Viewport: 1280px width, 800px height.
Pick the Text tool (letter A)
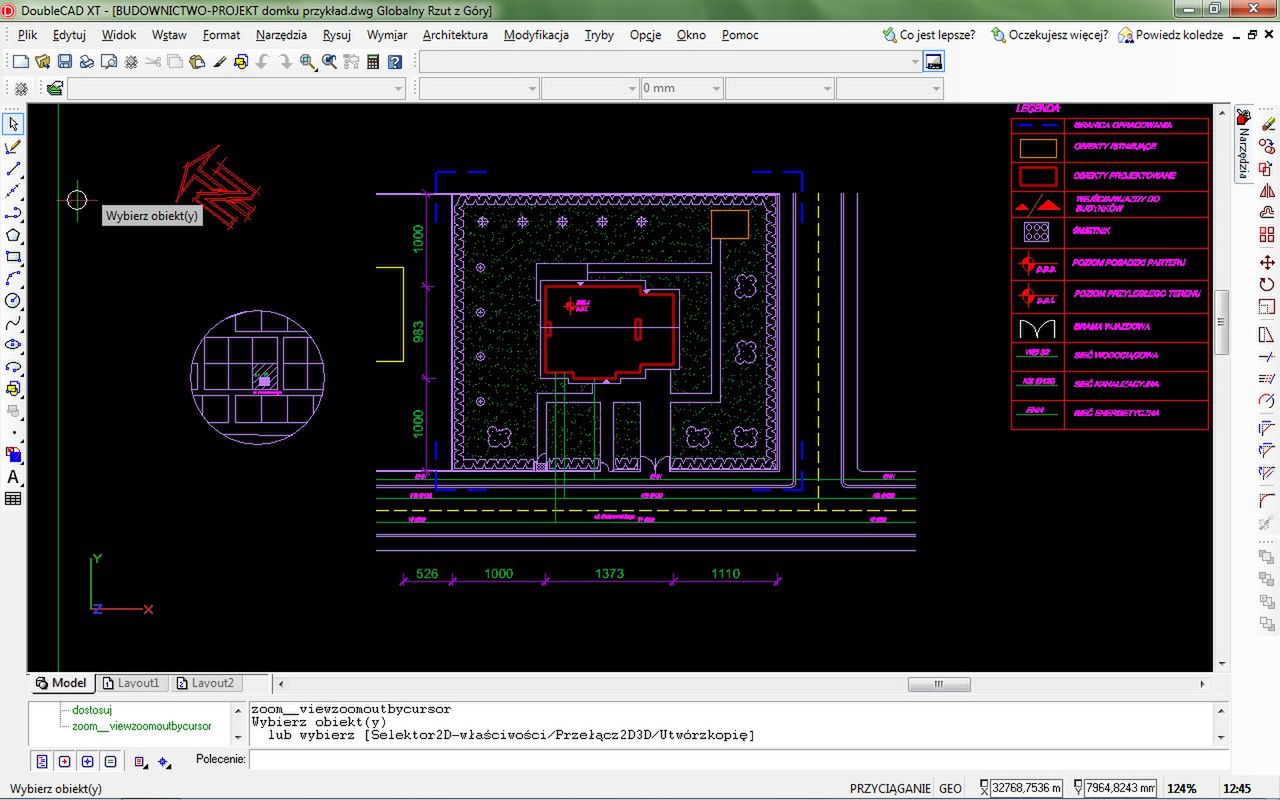click(13, 477)
